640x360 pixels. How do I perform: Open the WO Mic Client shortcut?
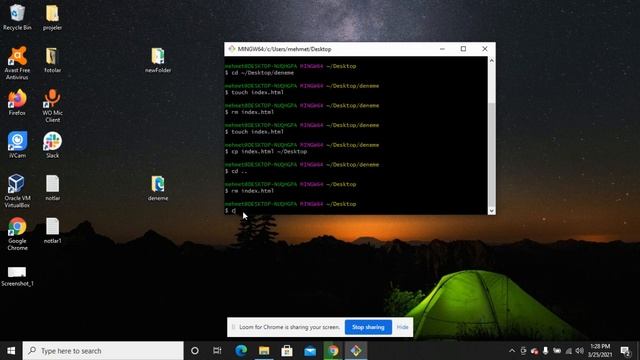tap(52, 106)
